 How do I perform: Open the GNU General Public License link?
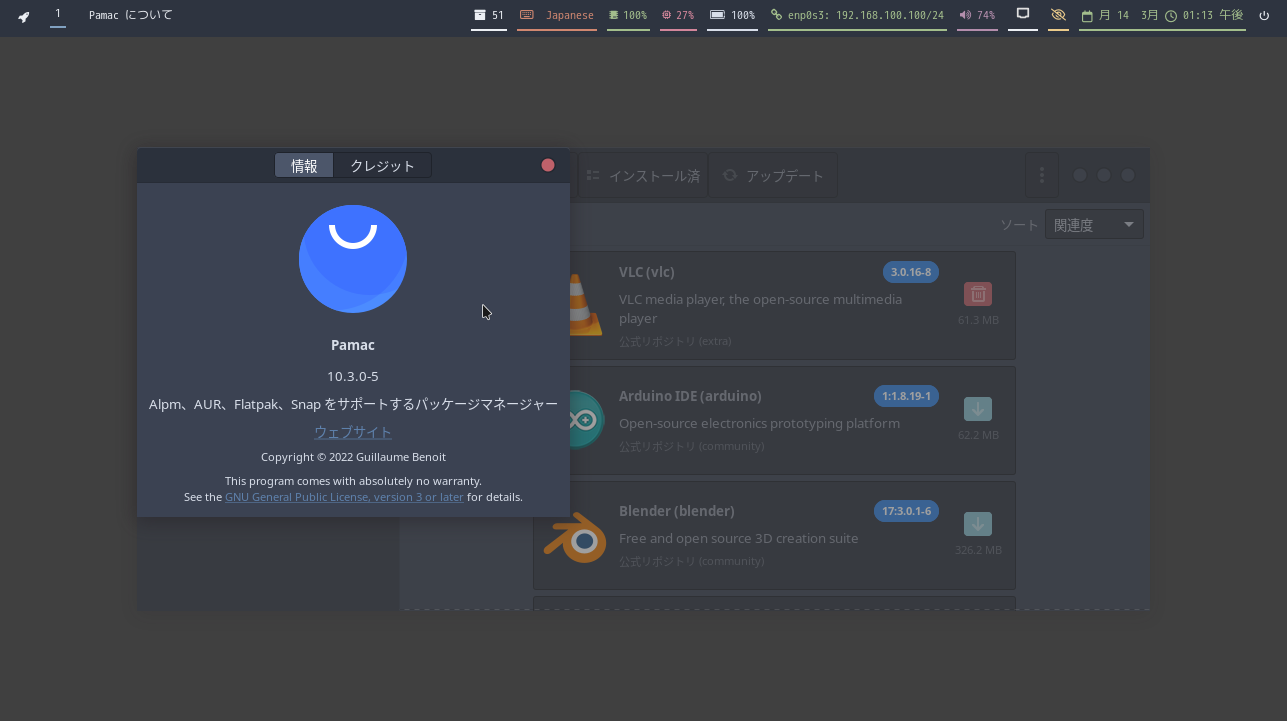[x=344, y=497]
